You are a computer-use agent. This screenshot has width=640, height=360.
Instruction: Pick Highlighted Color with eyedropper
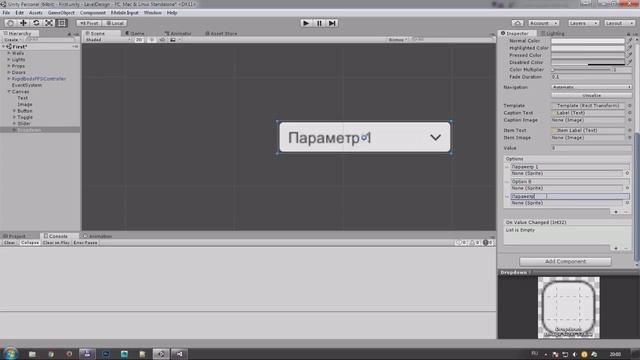tap(629, 48)
